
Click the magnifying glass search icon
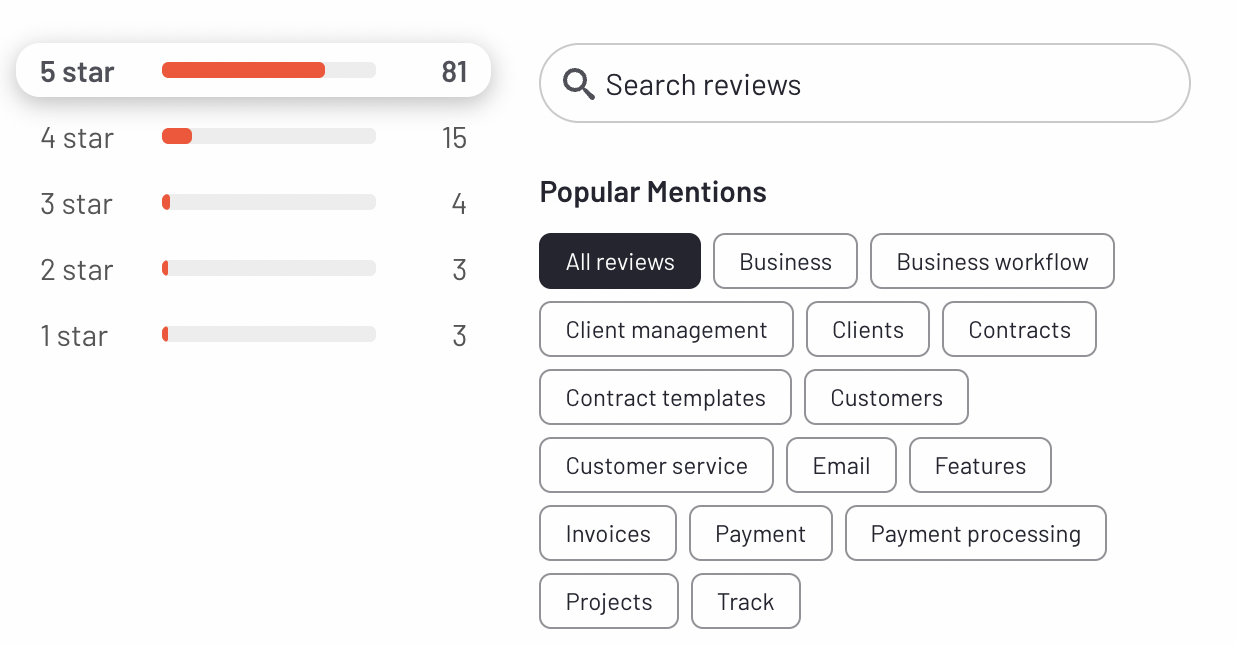[x=578, y=85]
